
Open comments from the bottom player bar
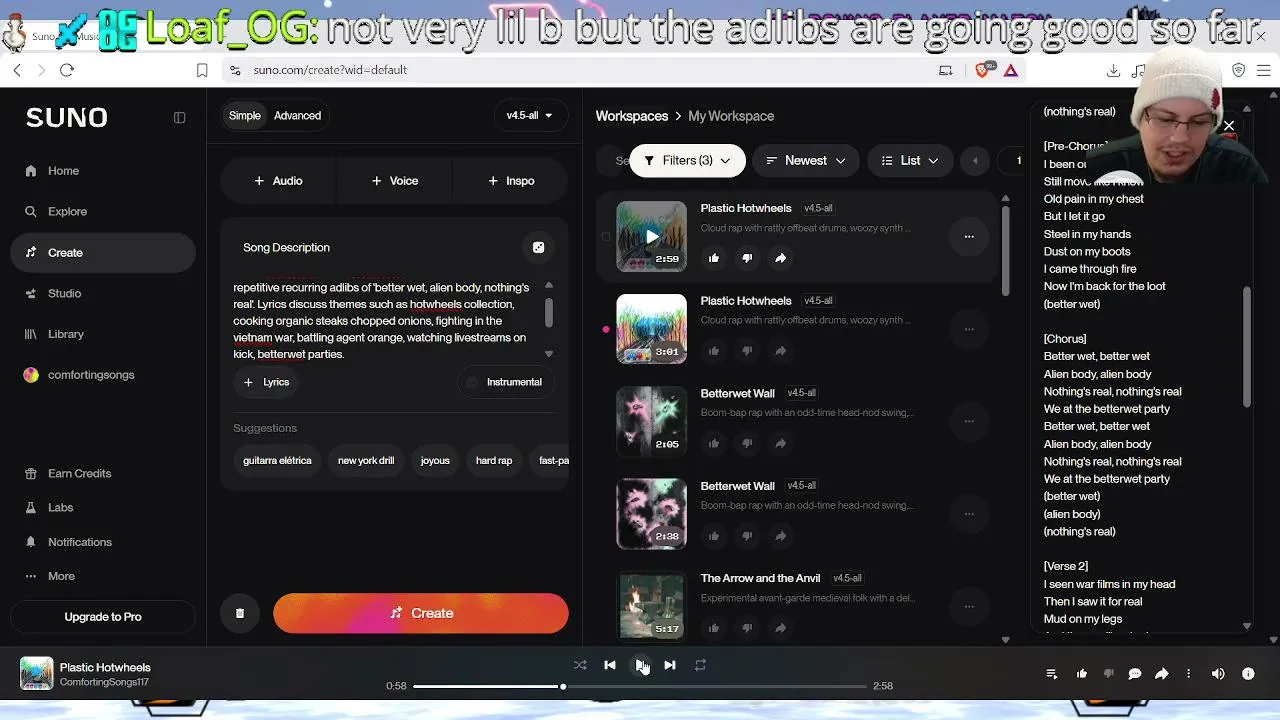(x=1135, y=674)
